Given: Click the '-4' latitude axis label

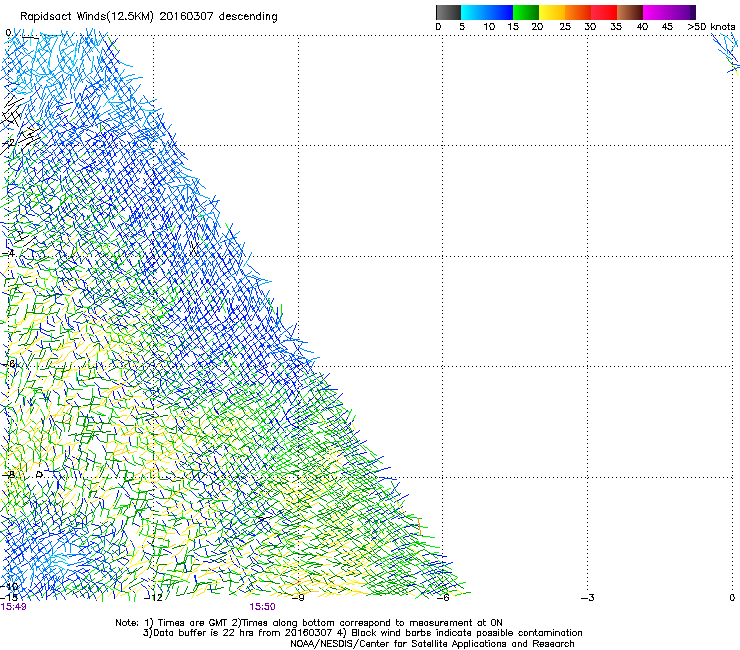Looking at the screenshot, I should tap(8, 253).
